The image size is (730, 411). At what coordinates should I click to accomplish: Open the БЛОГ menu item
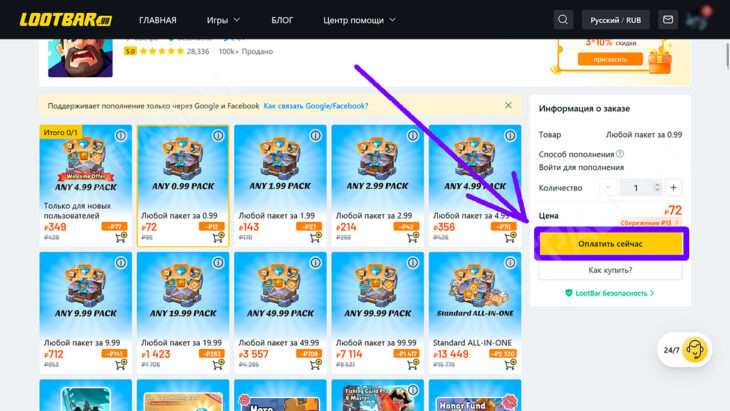click(282, 20)
